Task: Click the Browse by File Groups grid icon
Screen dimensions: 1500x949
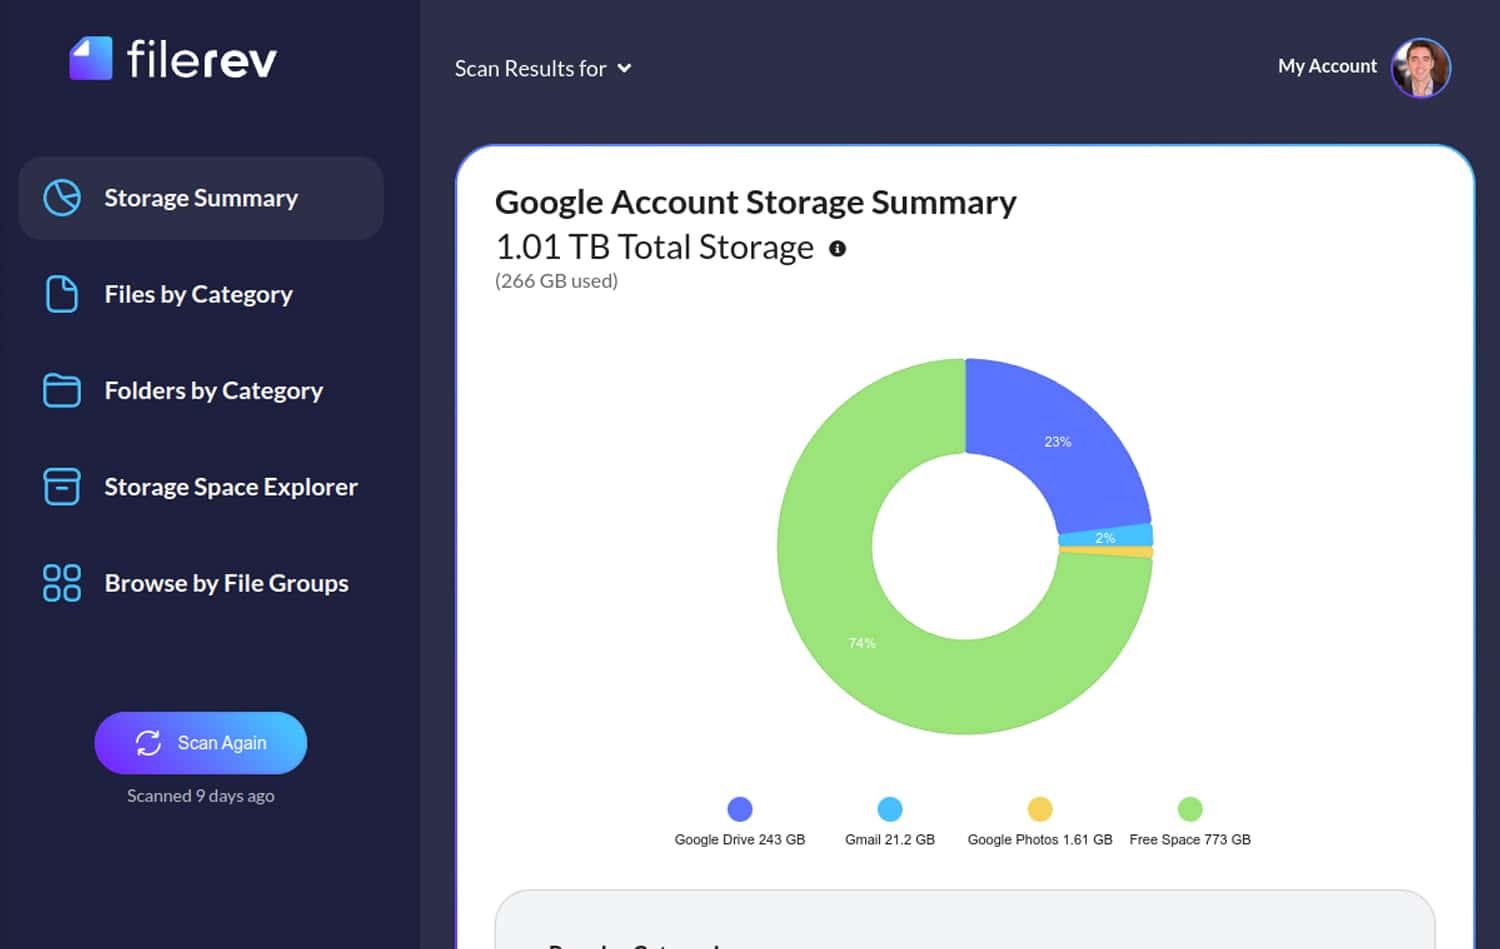Action: point(61,583)
